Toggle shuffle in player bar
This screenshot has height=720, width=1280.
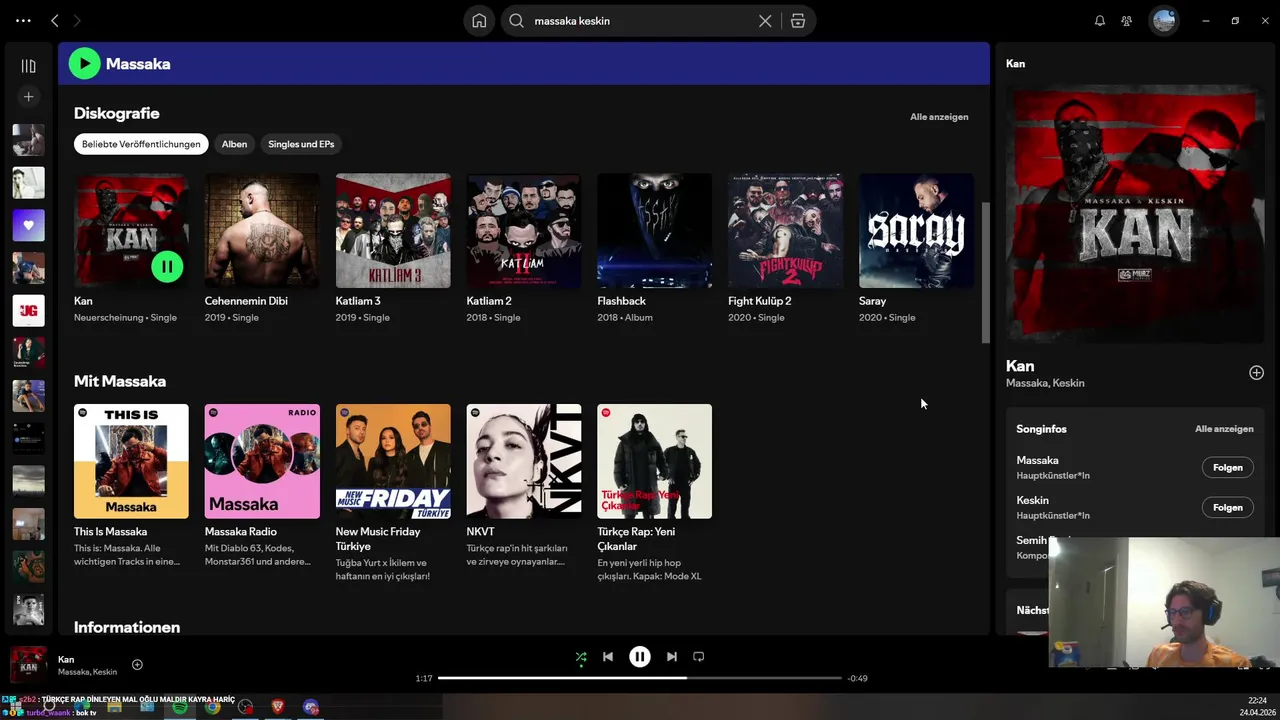(x=581, y=657)
